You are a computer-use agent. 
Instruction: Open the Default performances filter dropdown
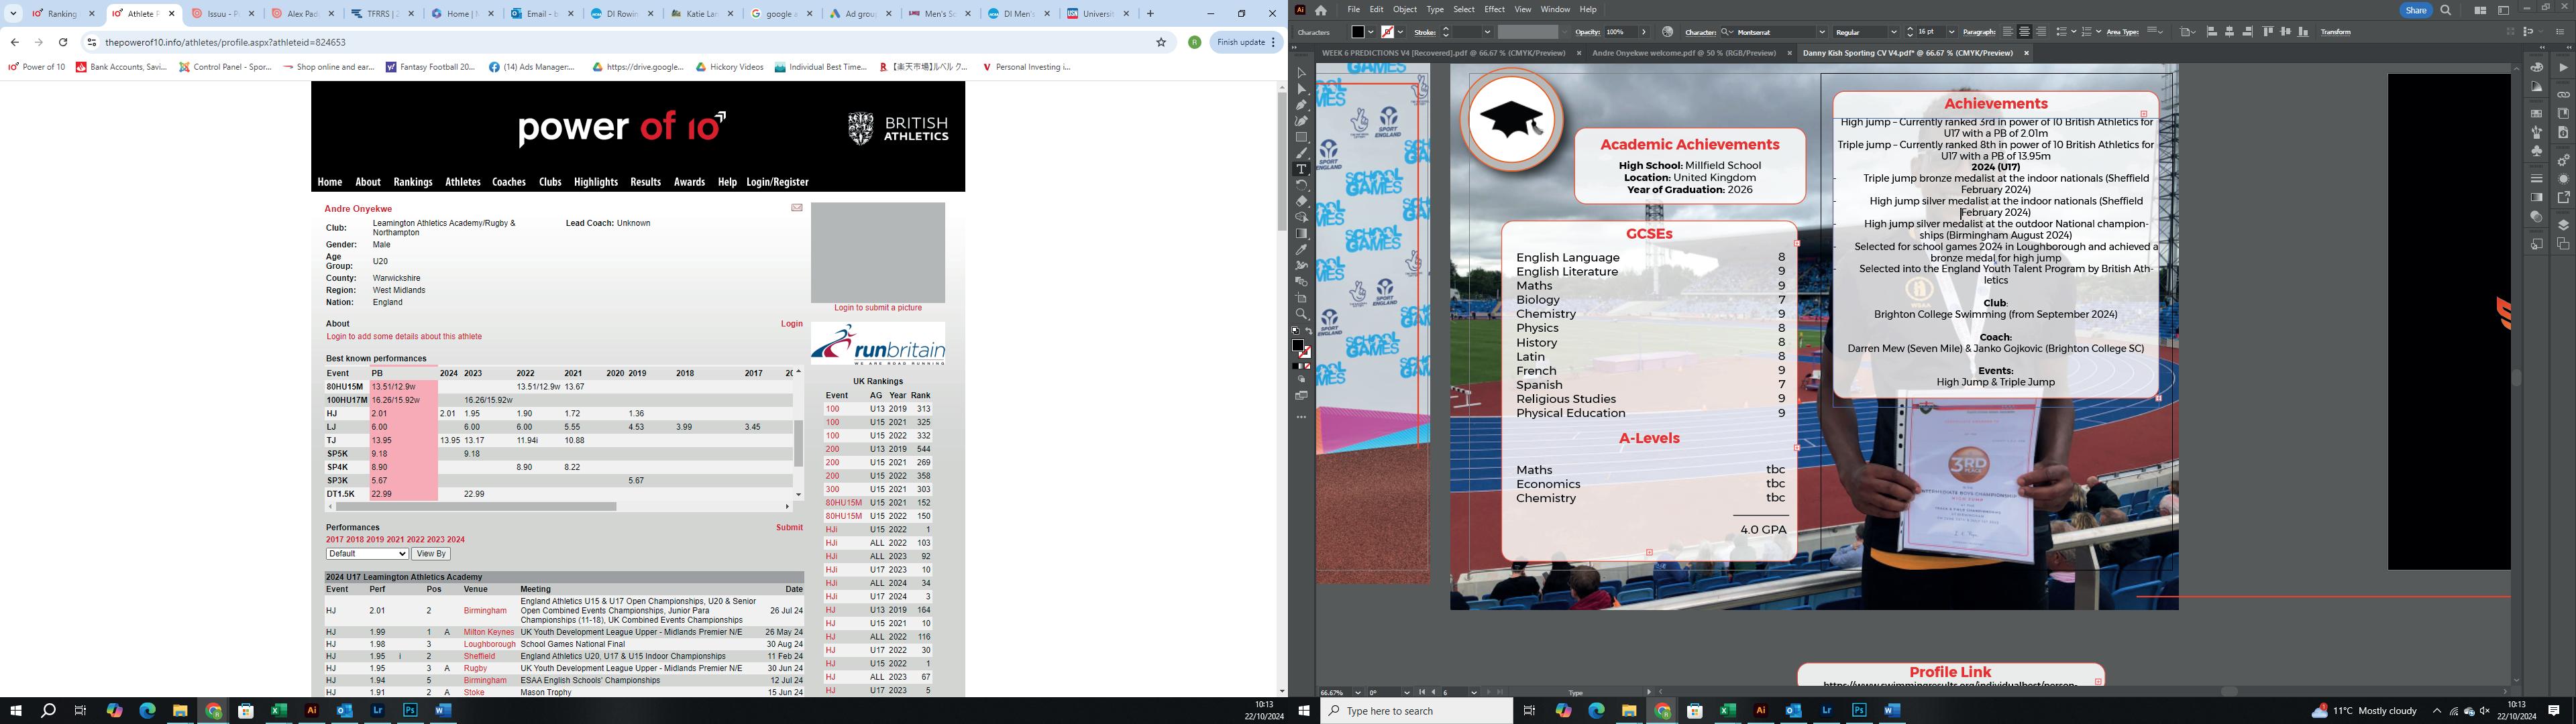point(366,554)
